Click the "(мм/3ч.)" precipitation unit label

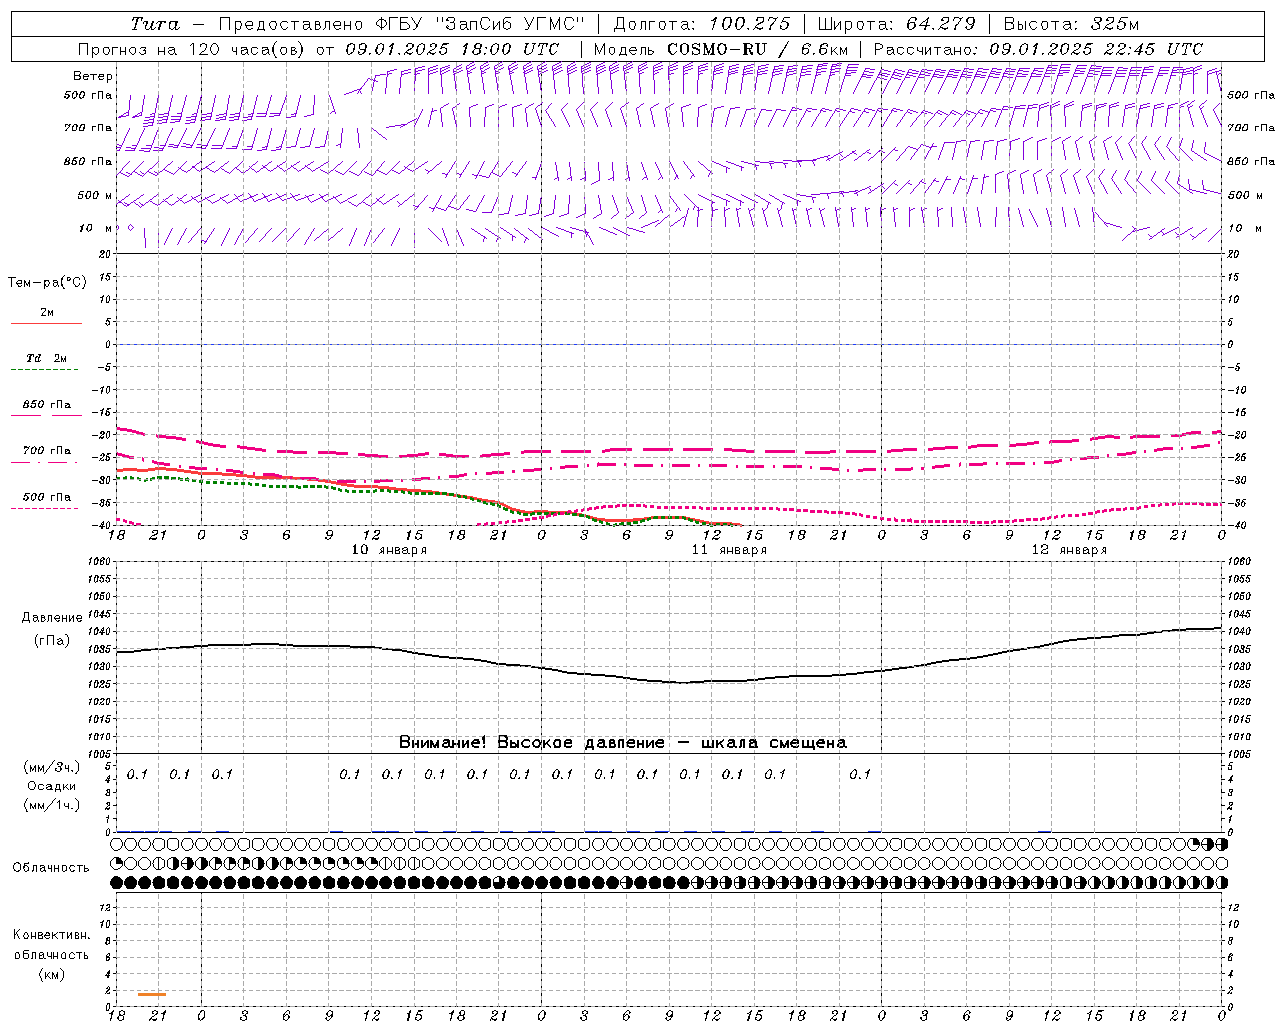pyautogui.click(x=52, y=767)
